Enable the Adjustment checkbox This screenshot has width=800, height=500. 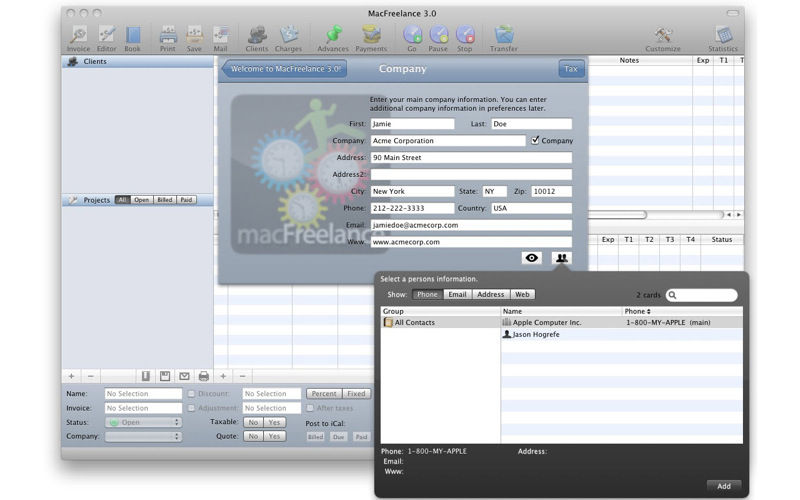(x=191, y=408)
